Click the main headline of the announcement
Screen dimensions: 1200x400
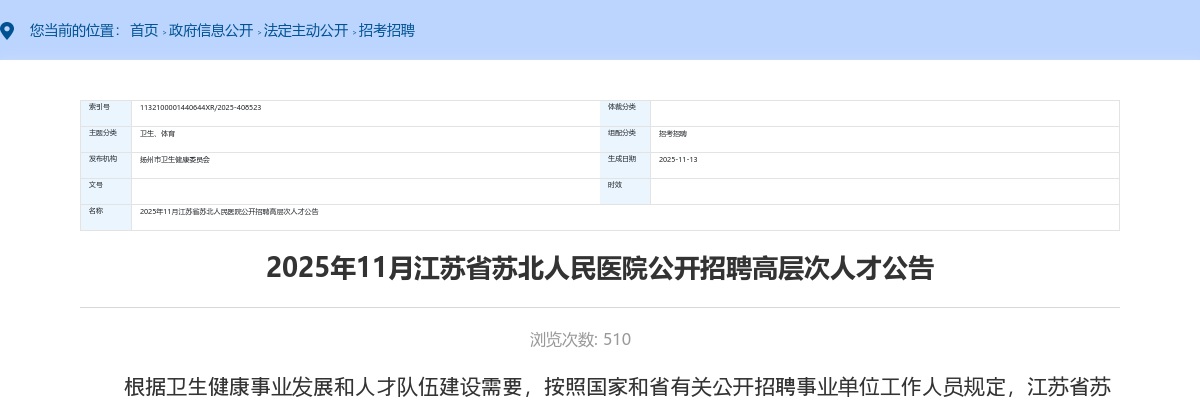click(x=599, y=268)
